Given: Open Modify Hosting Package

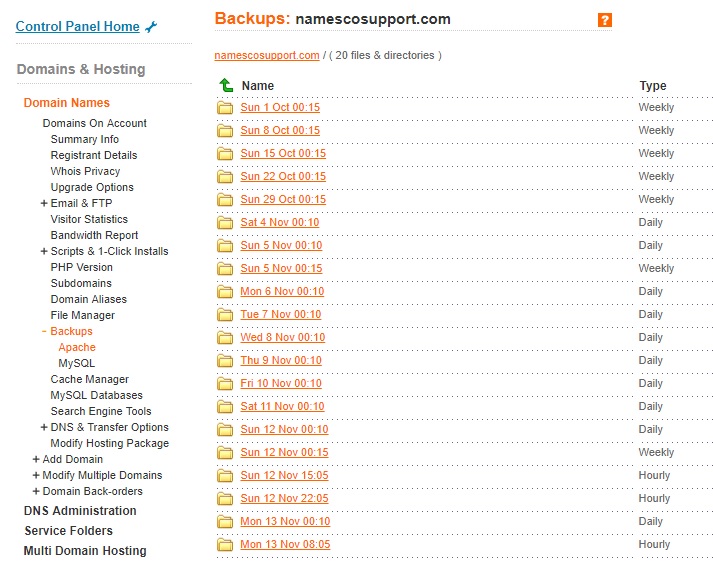Looking at the screenshot, I should coord(110,443).
